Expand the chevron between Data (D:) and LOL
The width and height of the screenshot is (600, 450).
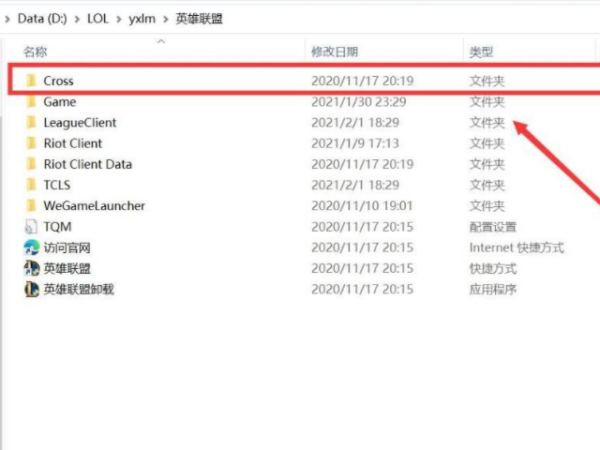tap(77, 19)
